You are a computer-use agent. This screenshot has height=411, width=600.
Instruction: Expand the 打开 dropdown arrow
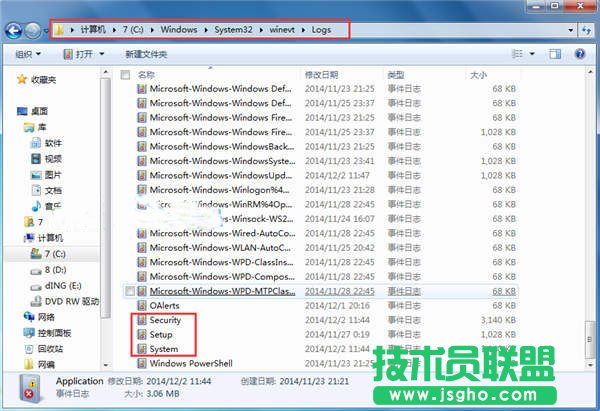coord(102,54)
